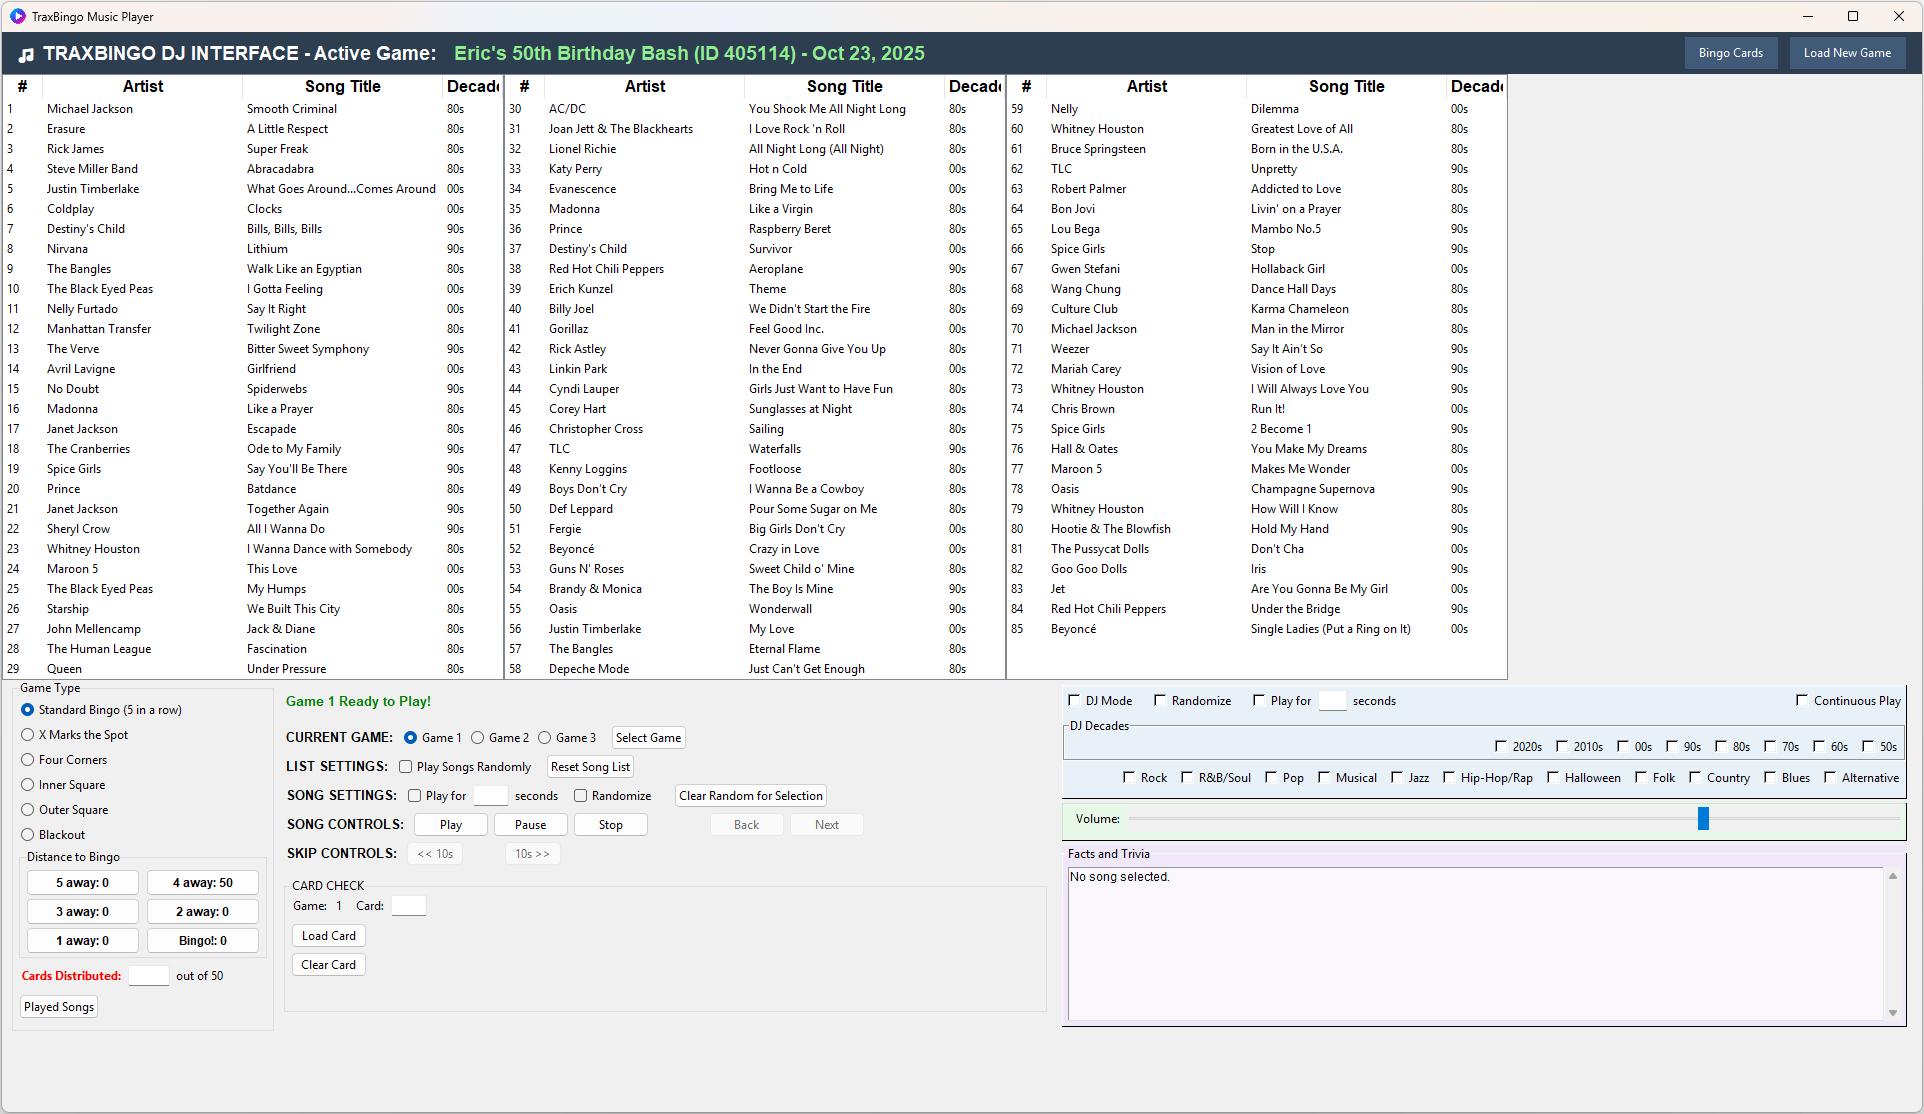
Task: Sort by first Song Title column header
Action: click(342, 87)
